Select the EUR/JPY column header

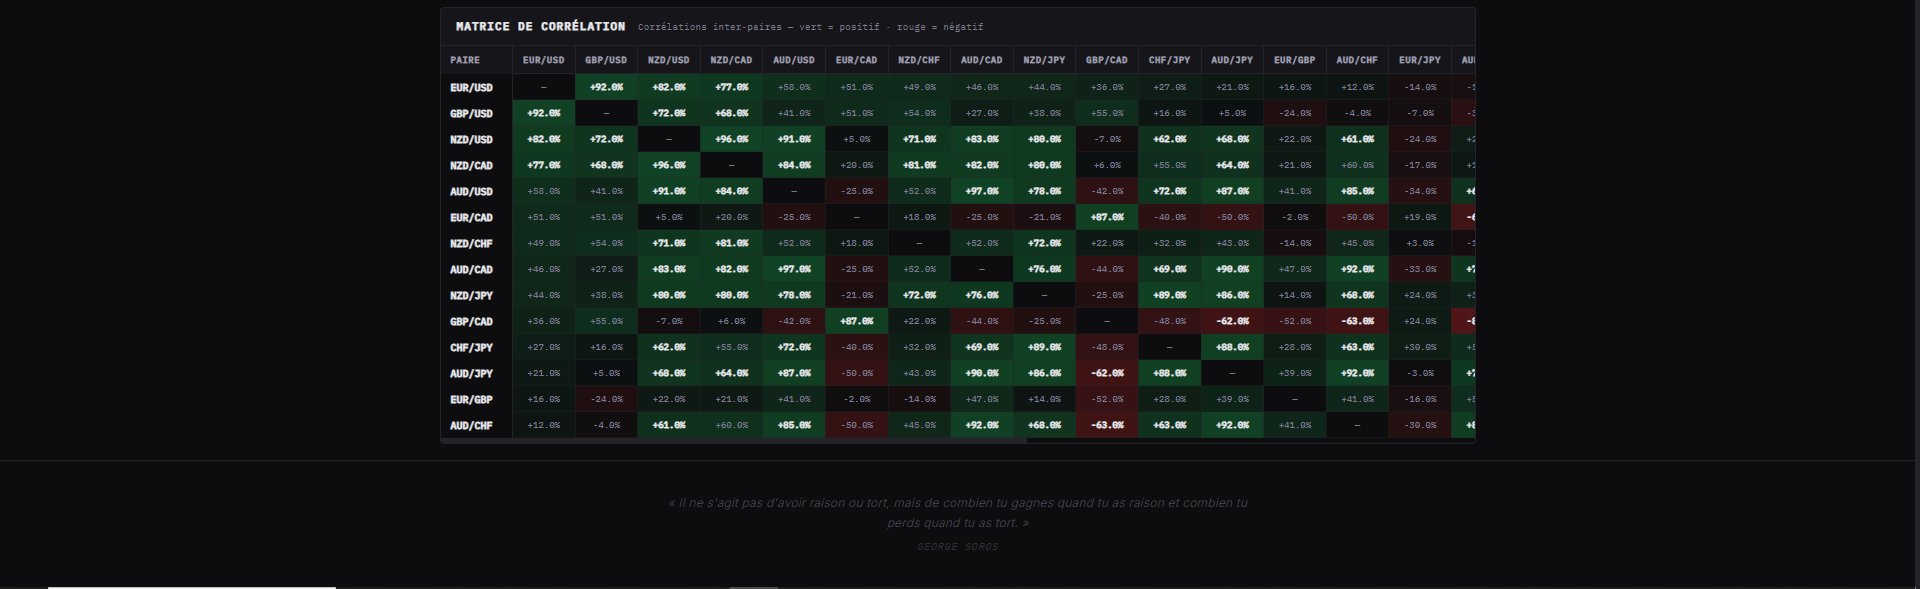pos(1419,60)
